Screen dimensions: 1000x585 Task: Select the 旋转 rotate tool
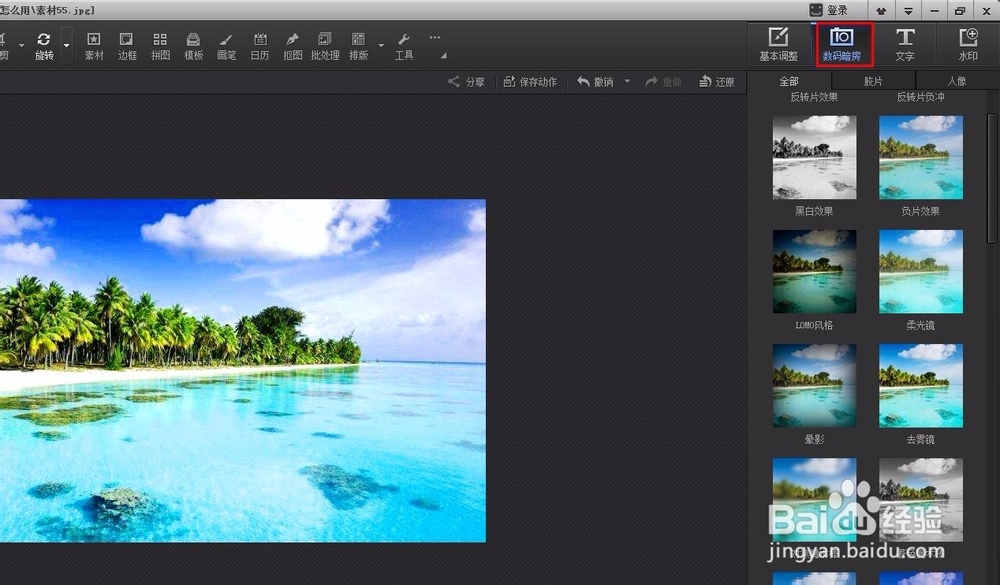tap(43, 47)
